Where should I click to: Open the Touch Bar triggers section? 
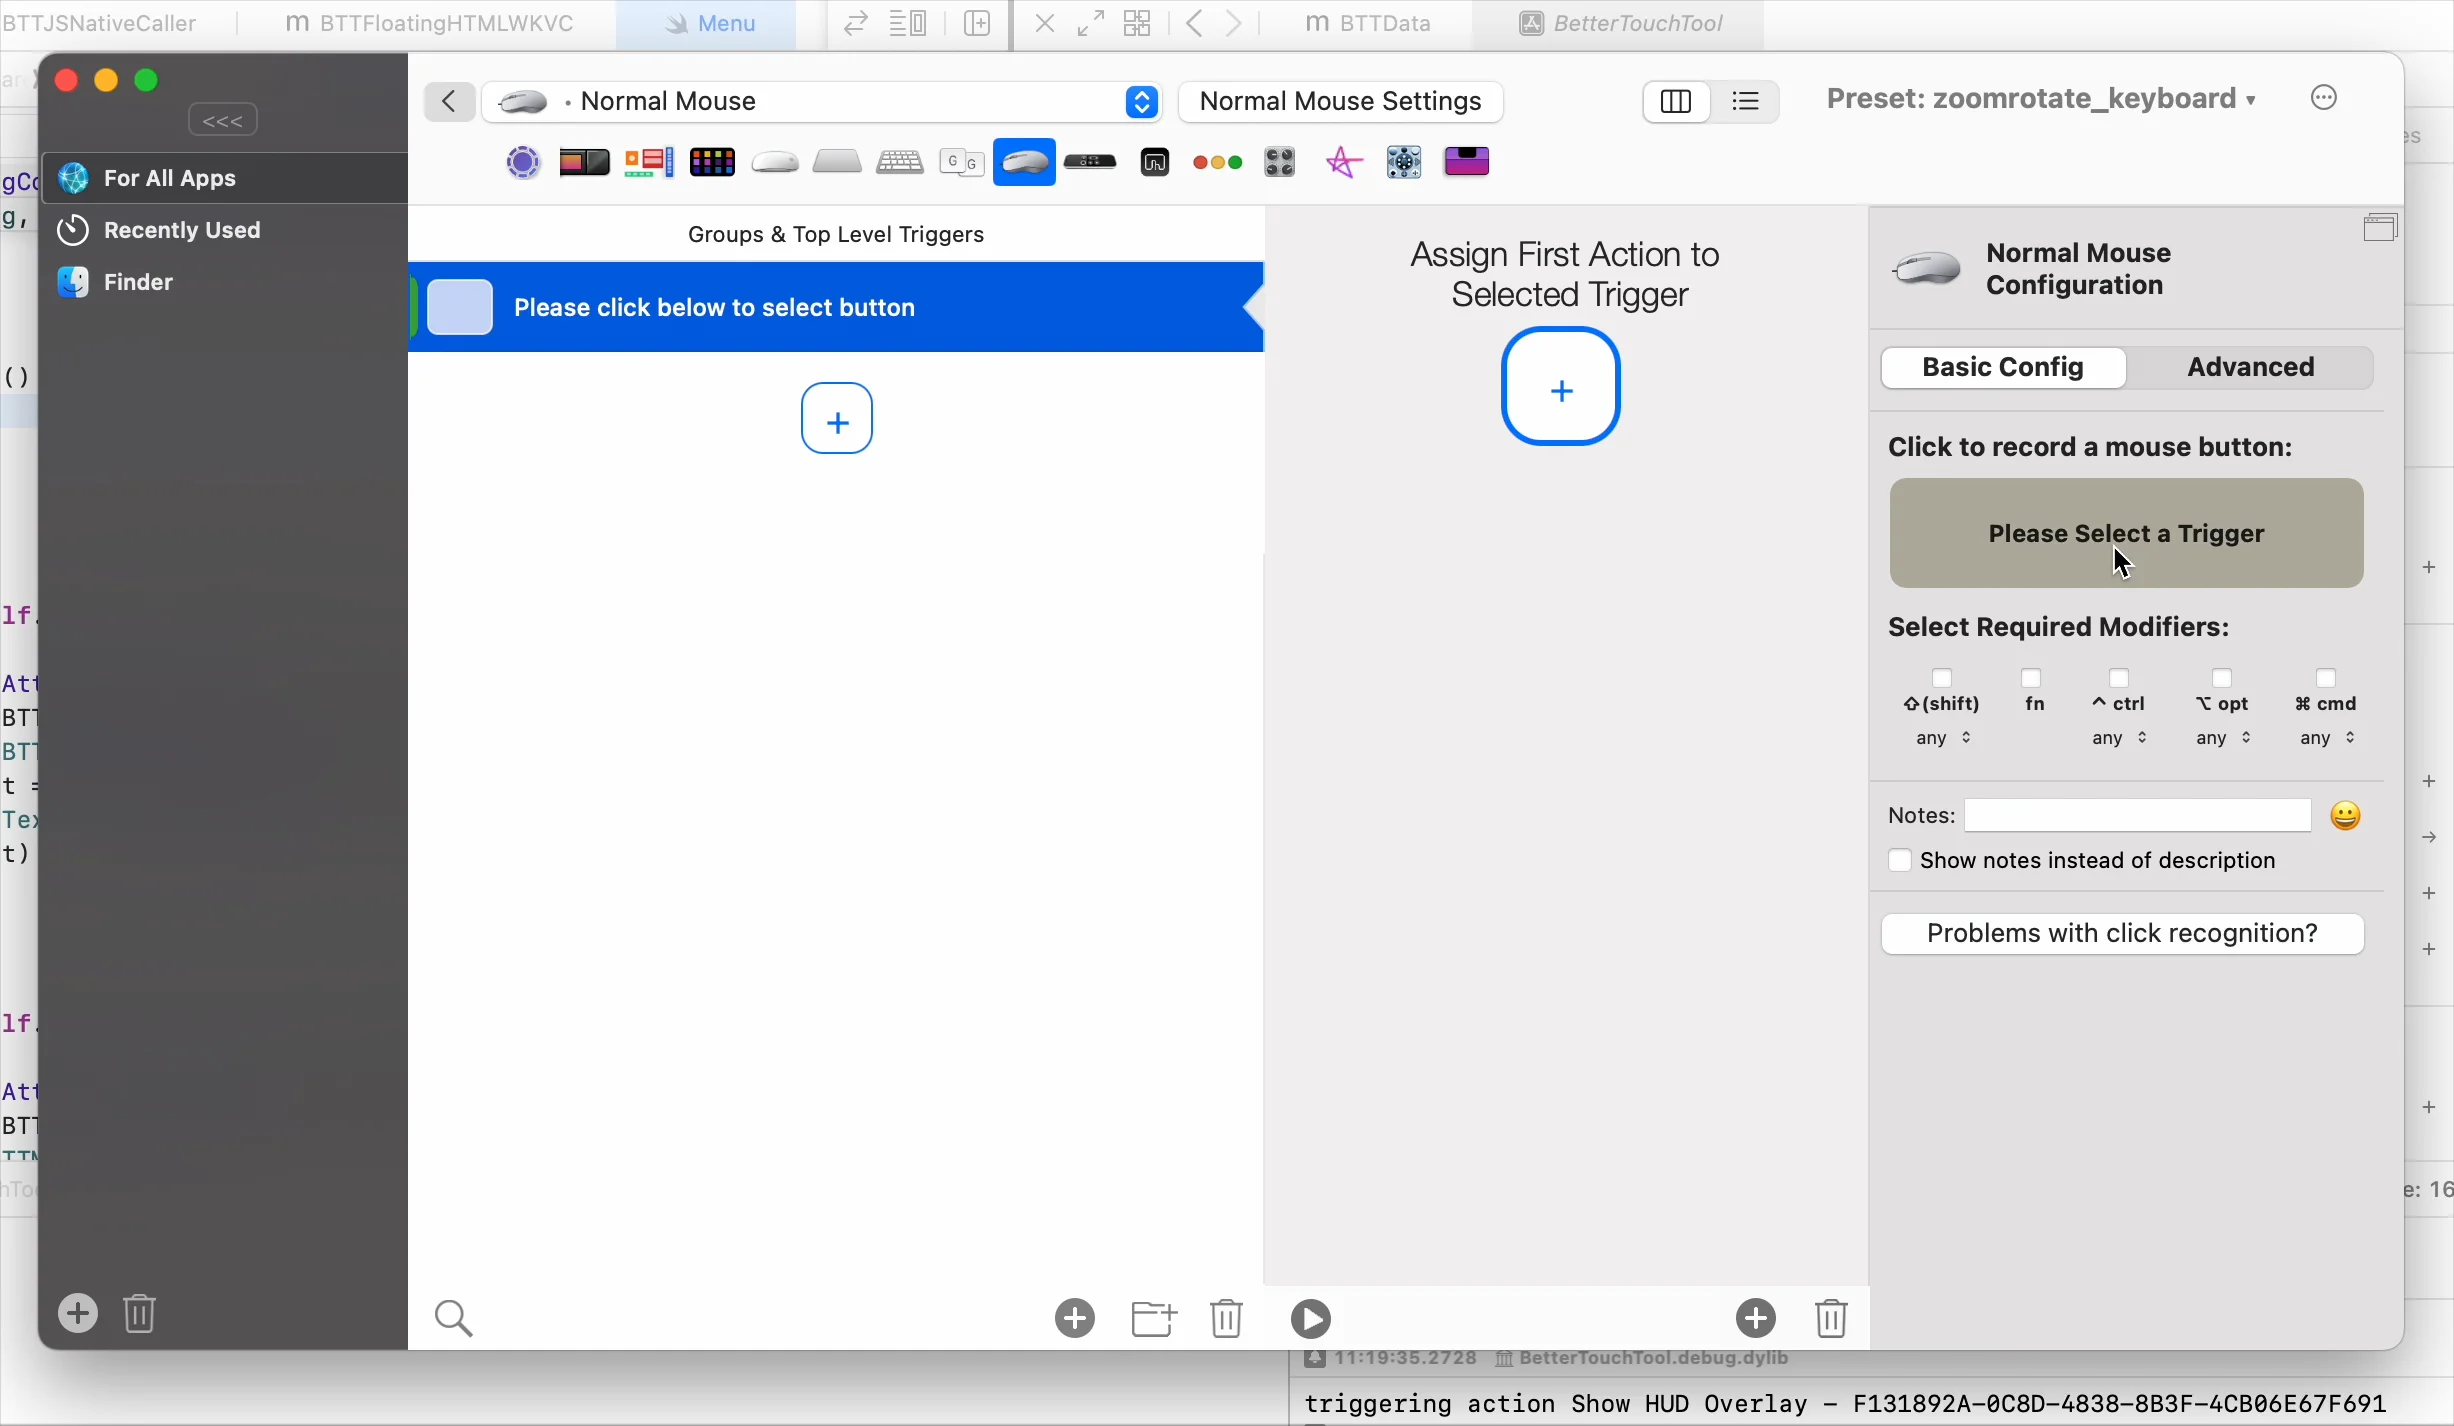[584, 162]
